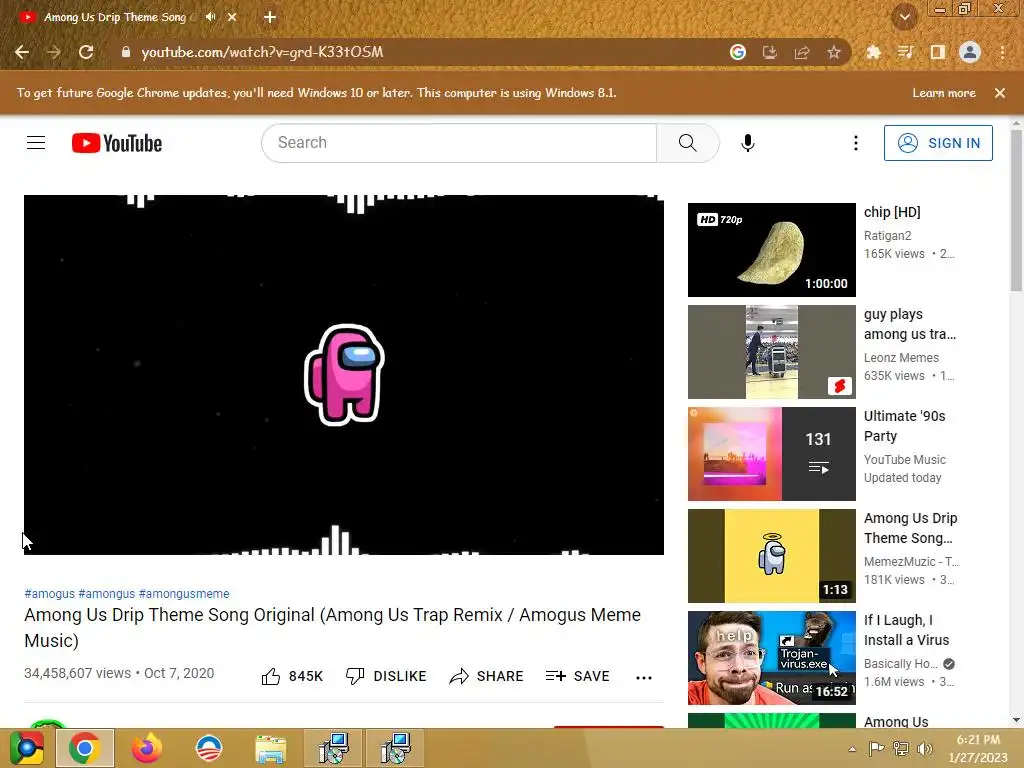
Task: Open the Chrome three-dot menu
Action: click(1002, 52)
